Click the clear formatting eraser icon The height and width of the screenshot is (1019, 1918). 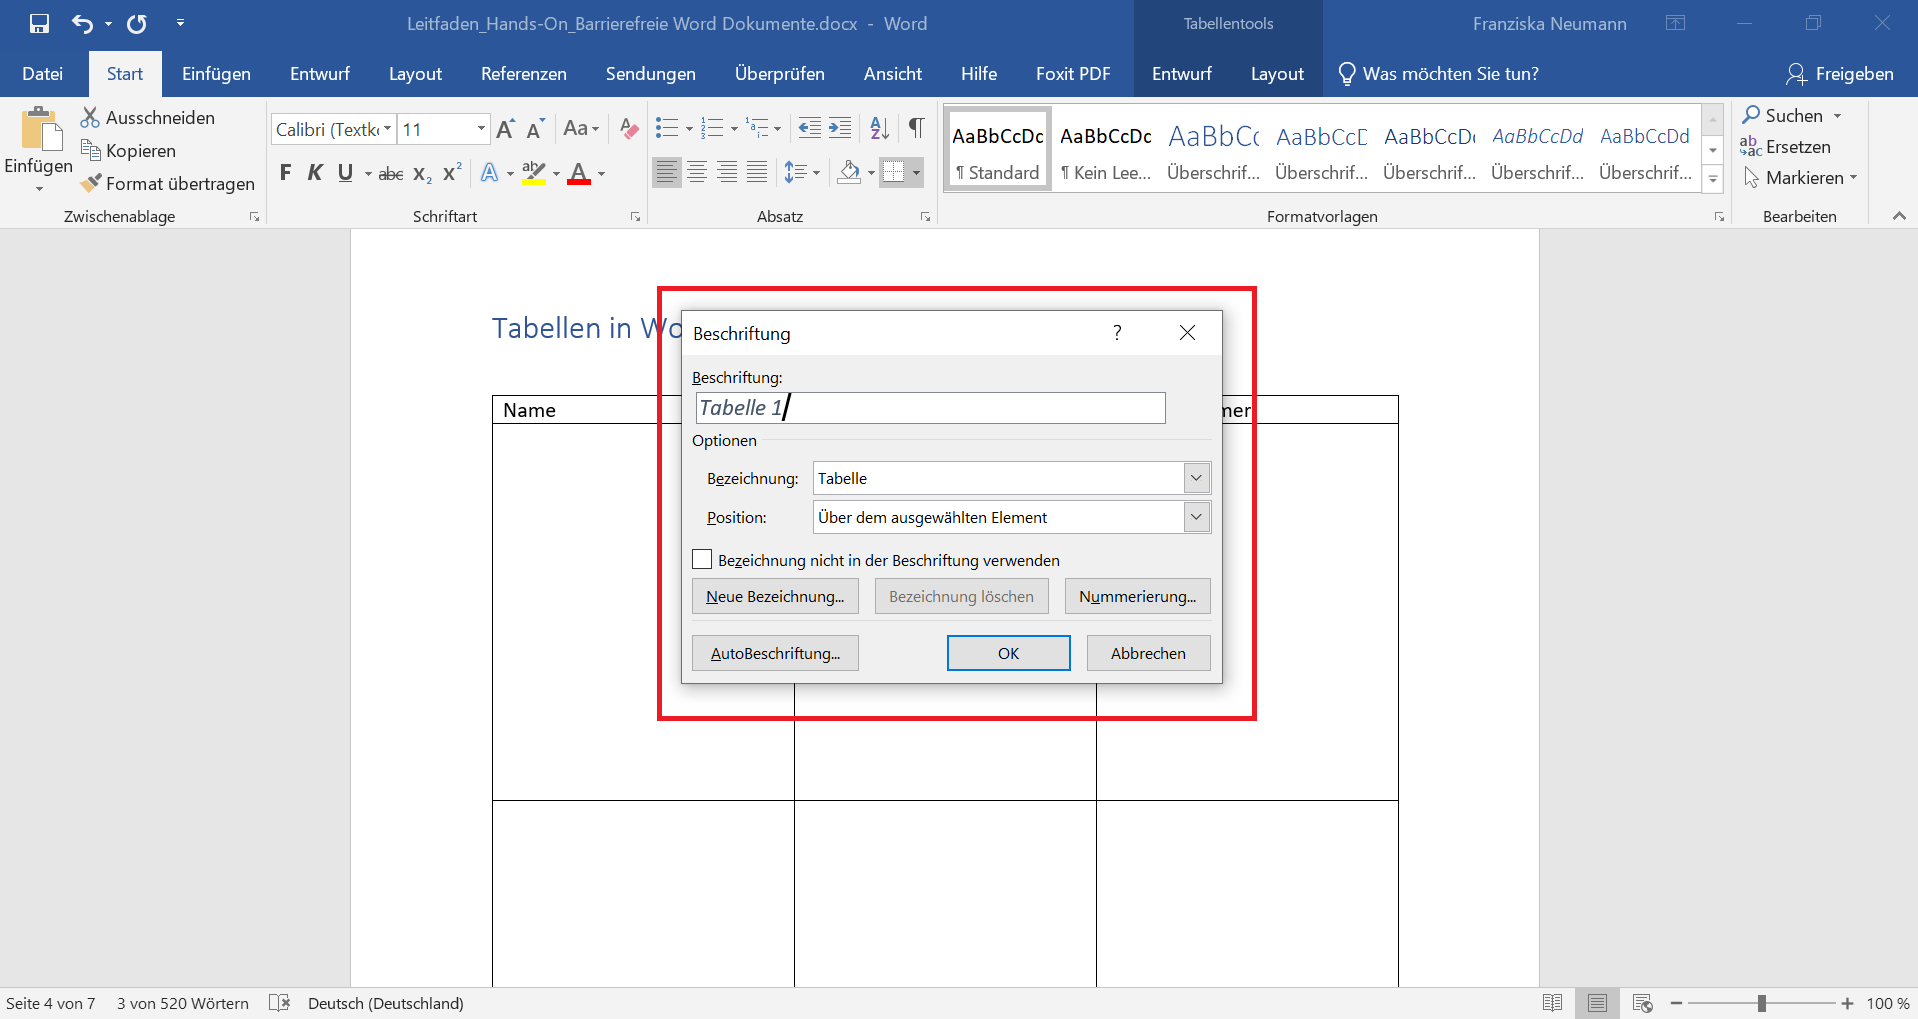click(629, 128)
